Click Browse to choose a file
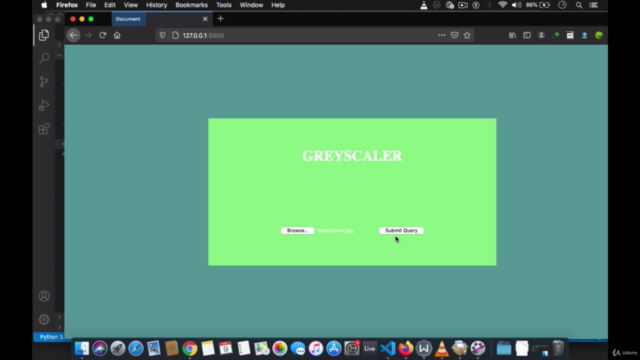 click(298, 231)
